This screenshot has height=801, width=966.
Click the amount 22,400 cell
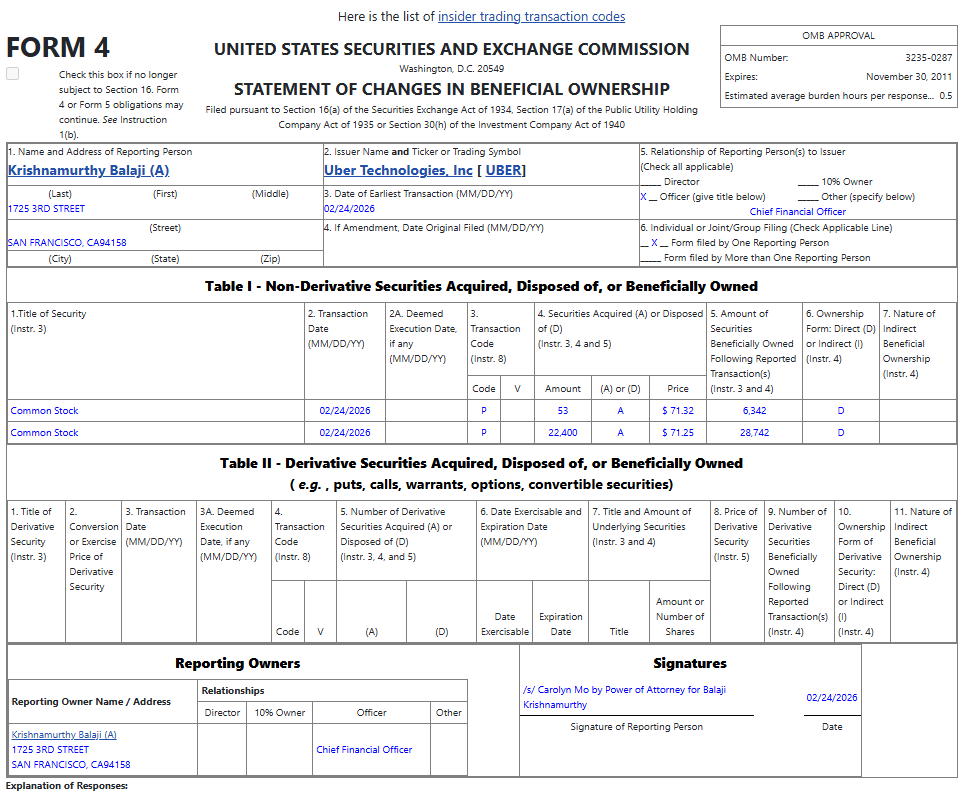click(562, 433)
